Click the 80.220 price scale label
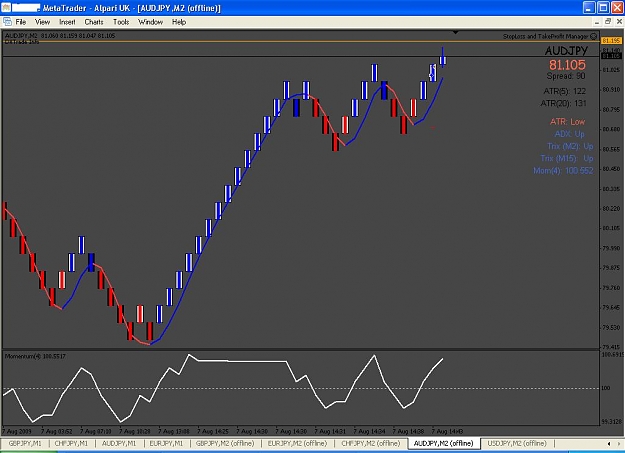Screen dimensions: 625x453 [x=611, y=209]
